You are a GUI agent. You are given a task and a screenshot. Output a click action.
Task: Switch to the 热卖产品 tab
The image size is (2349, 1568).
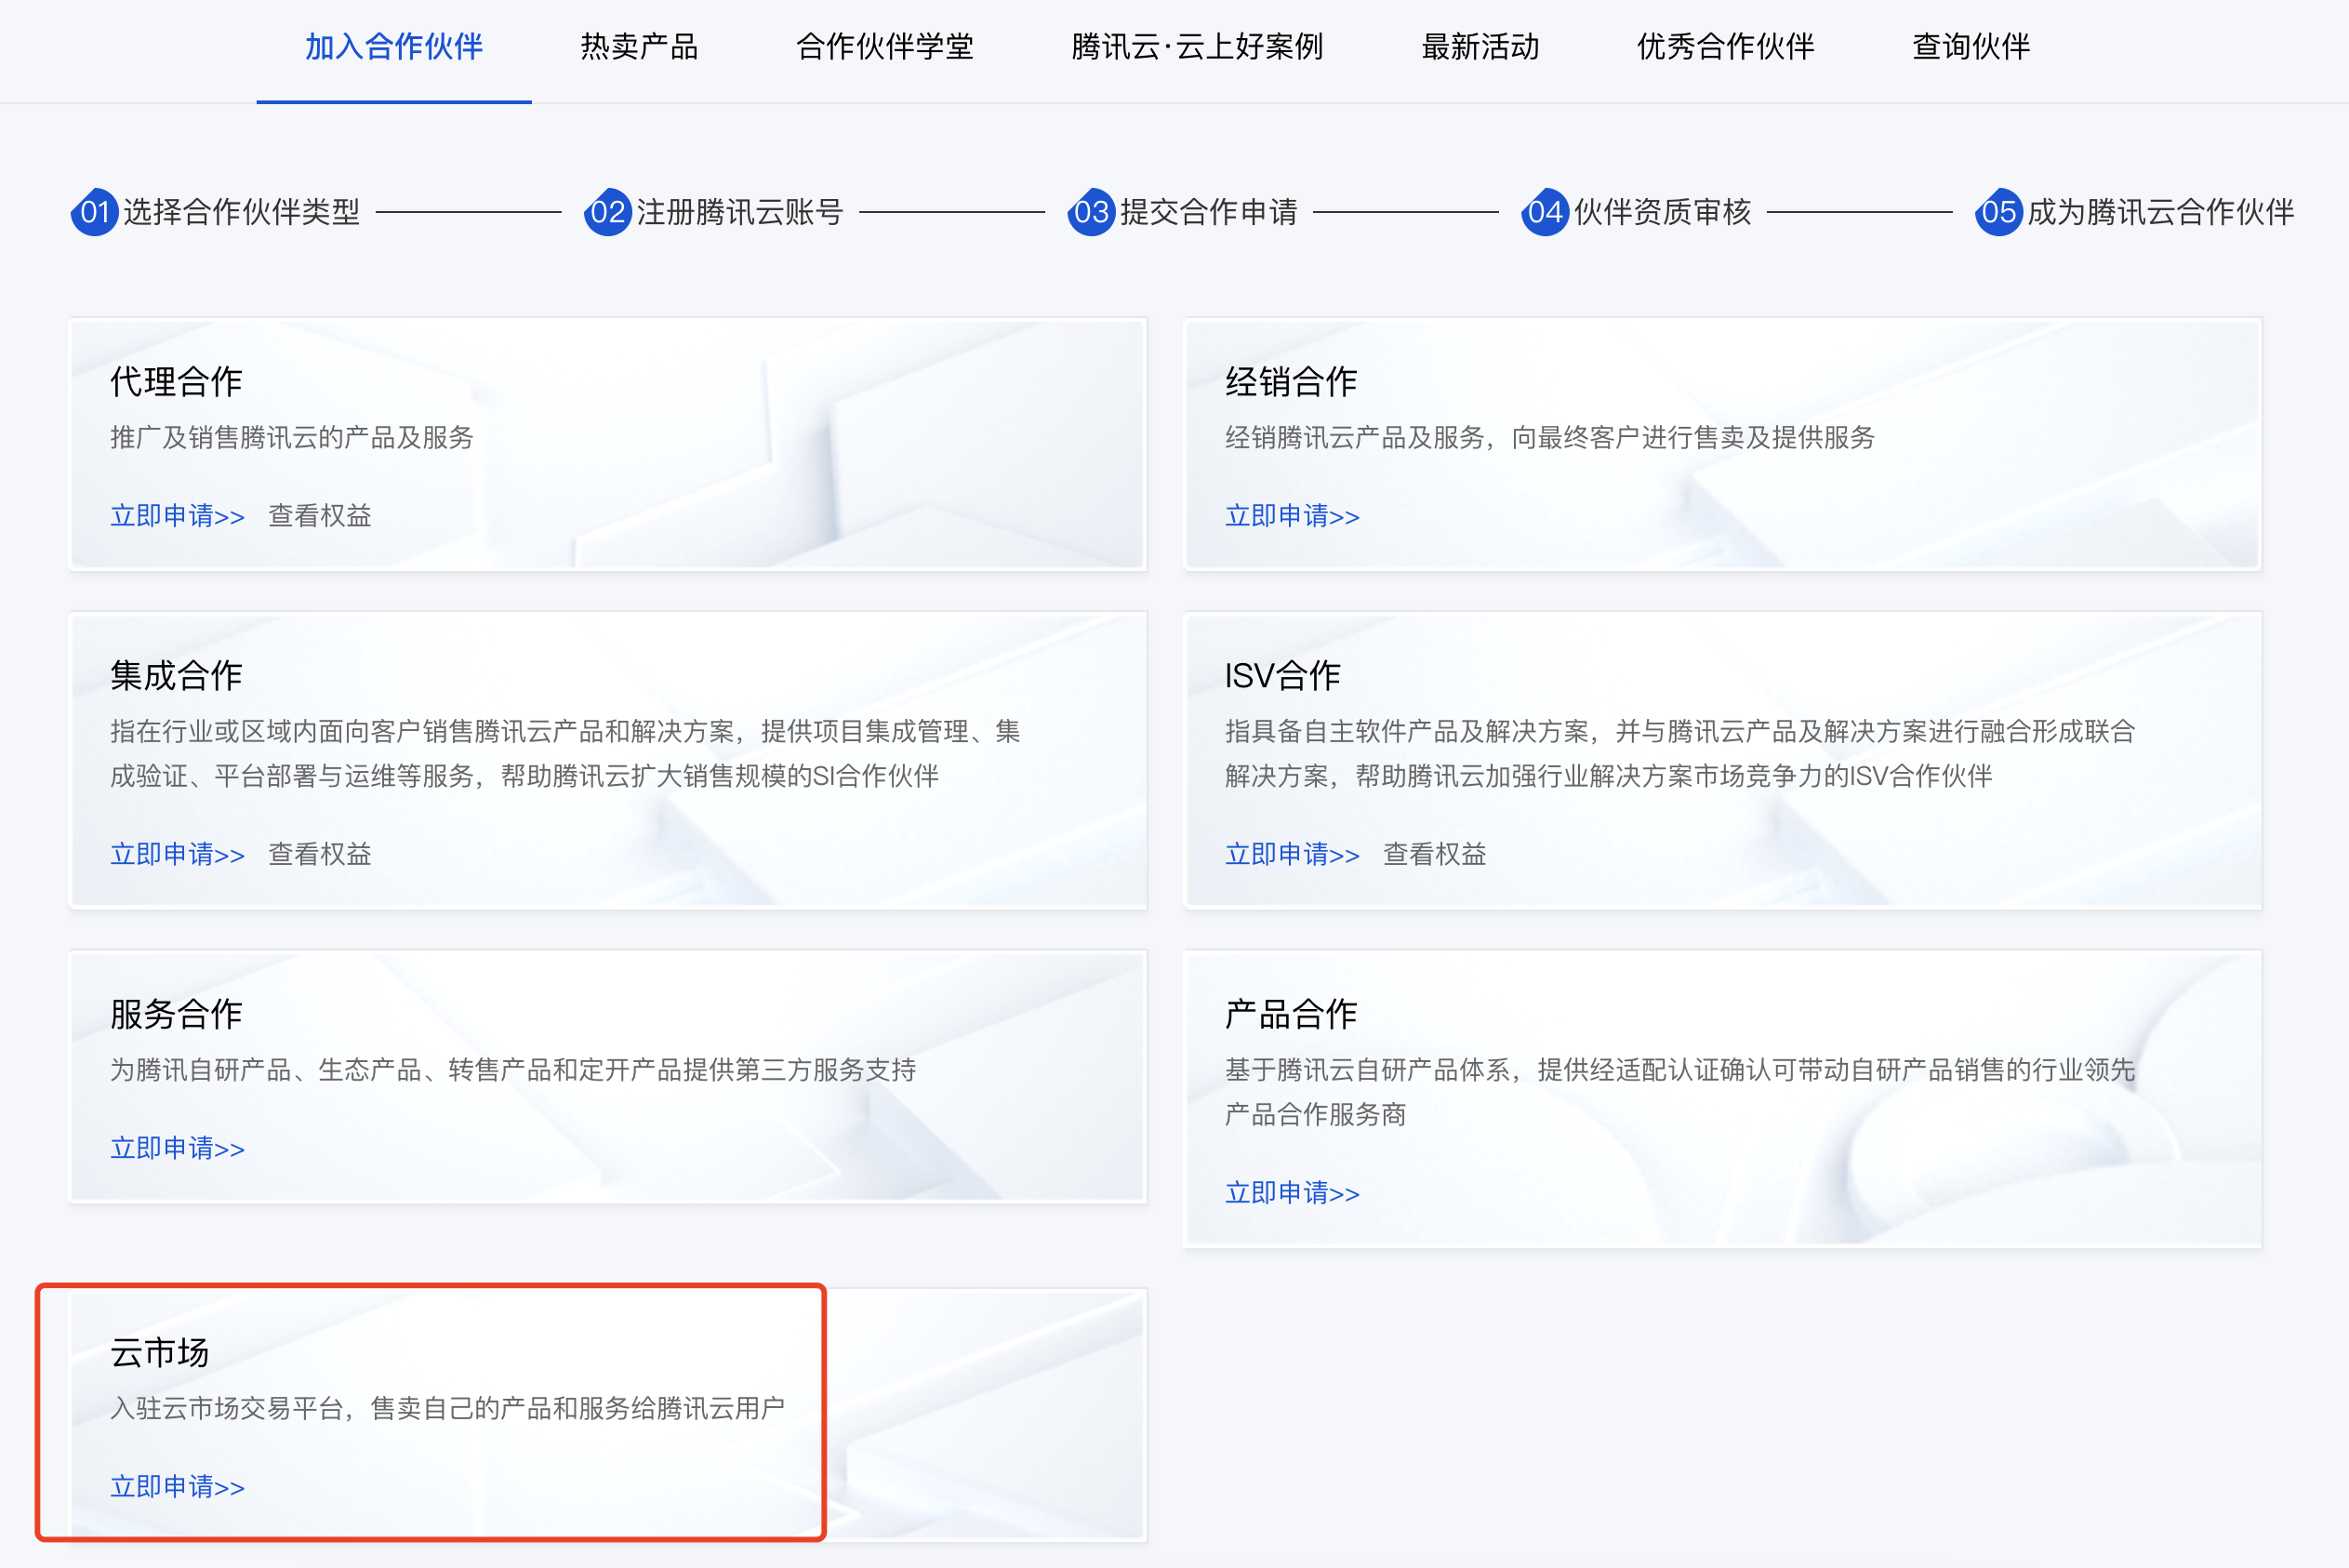pos(639,47)
